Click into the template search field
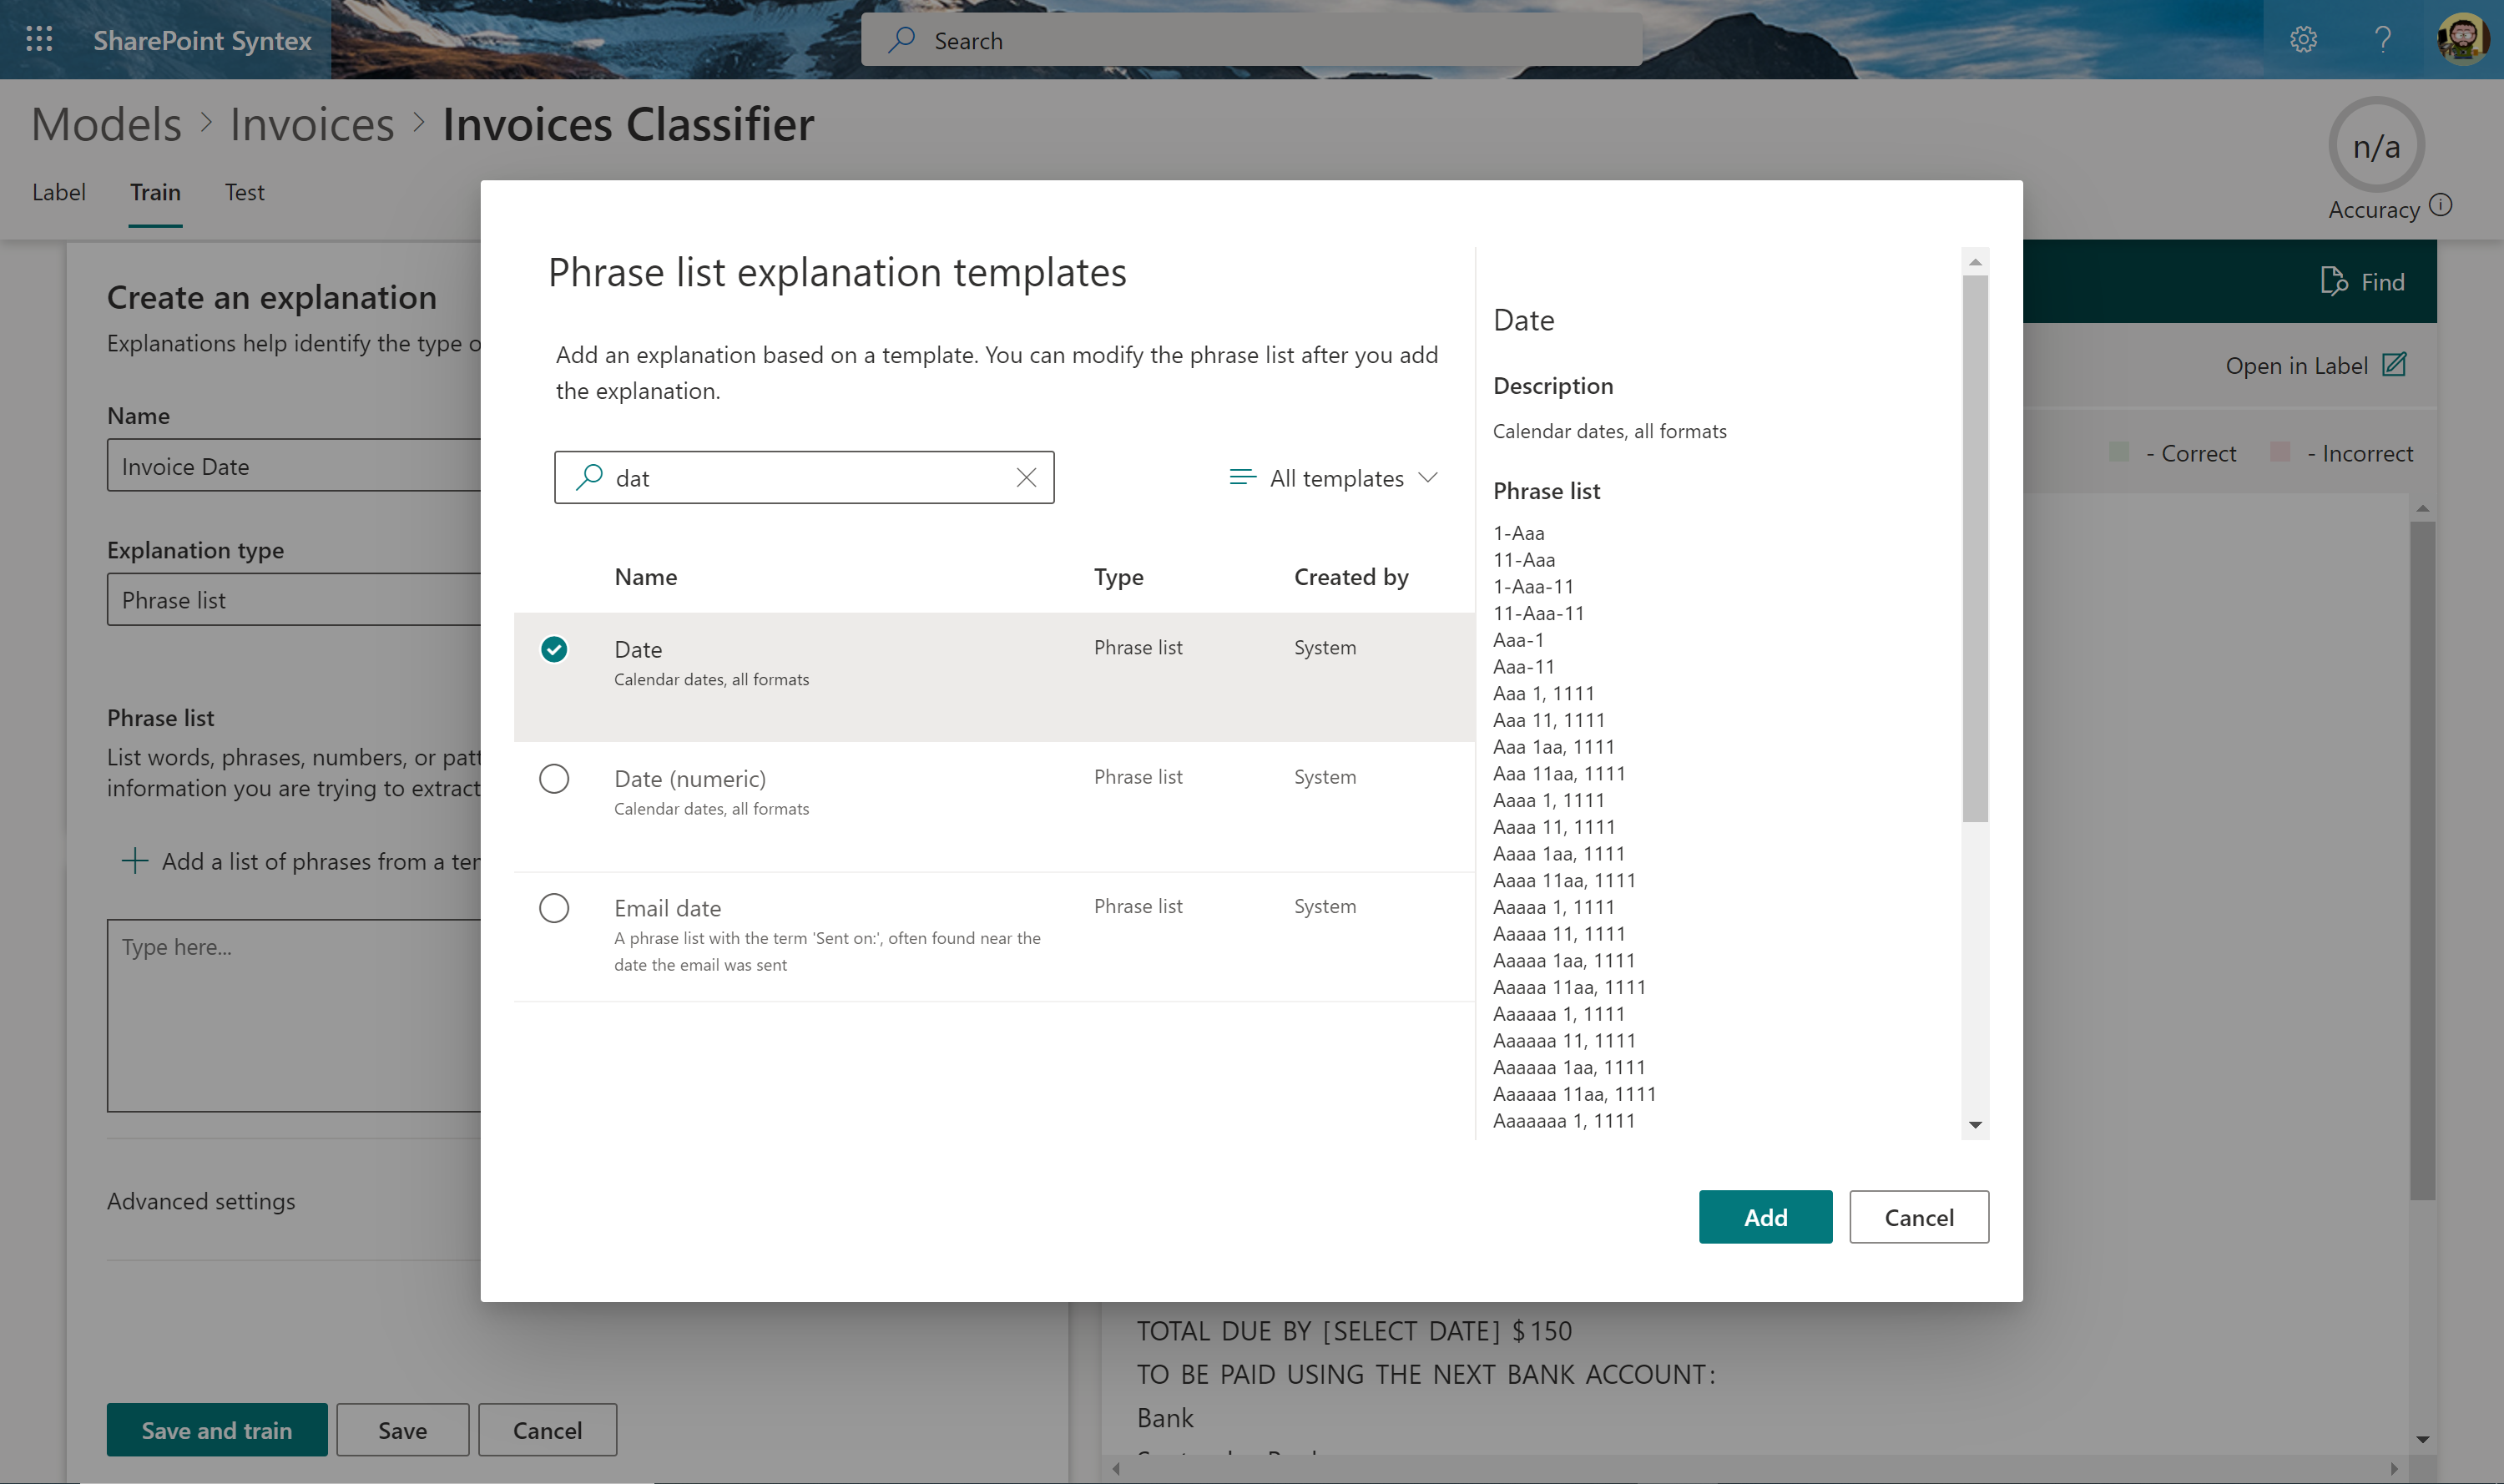The image size is (2504, 1484). (800, 478)
